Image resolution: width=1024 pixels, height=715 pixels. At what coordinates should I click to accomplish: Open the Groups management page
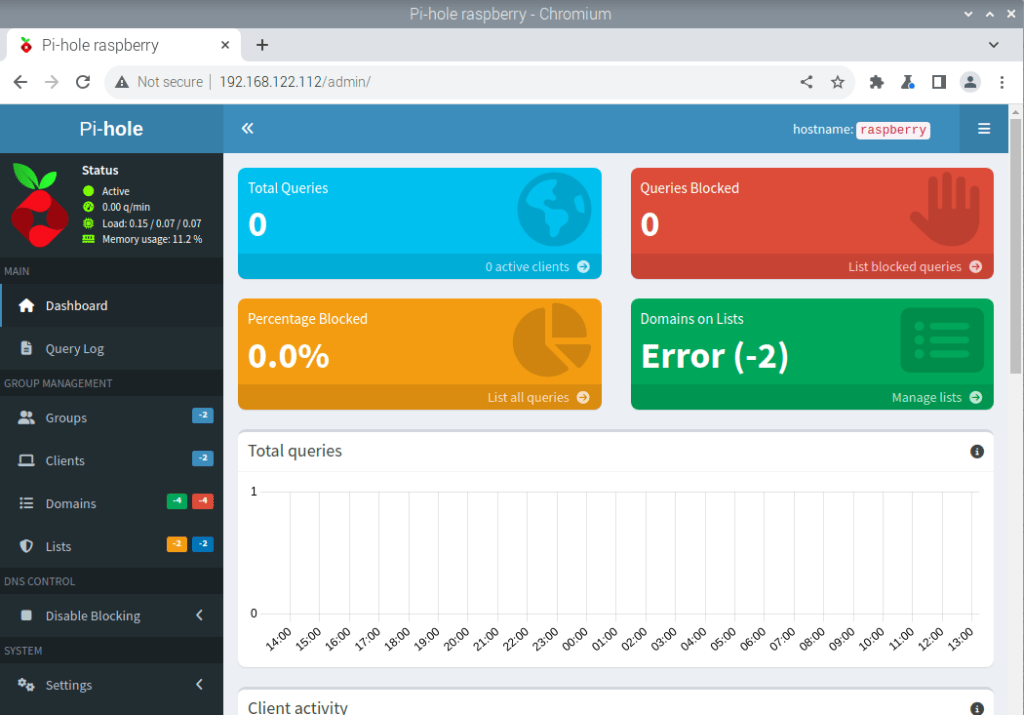click(x=112, y=418)
